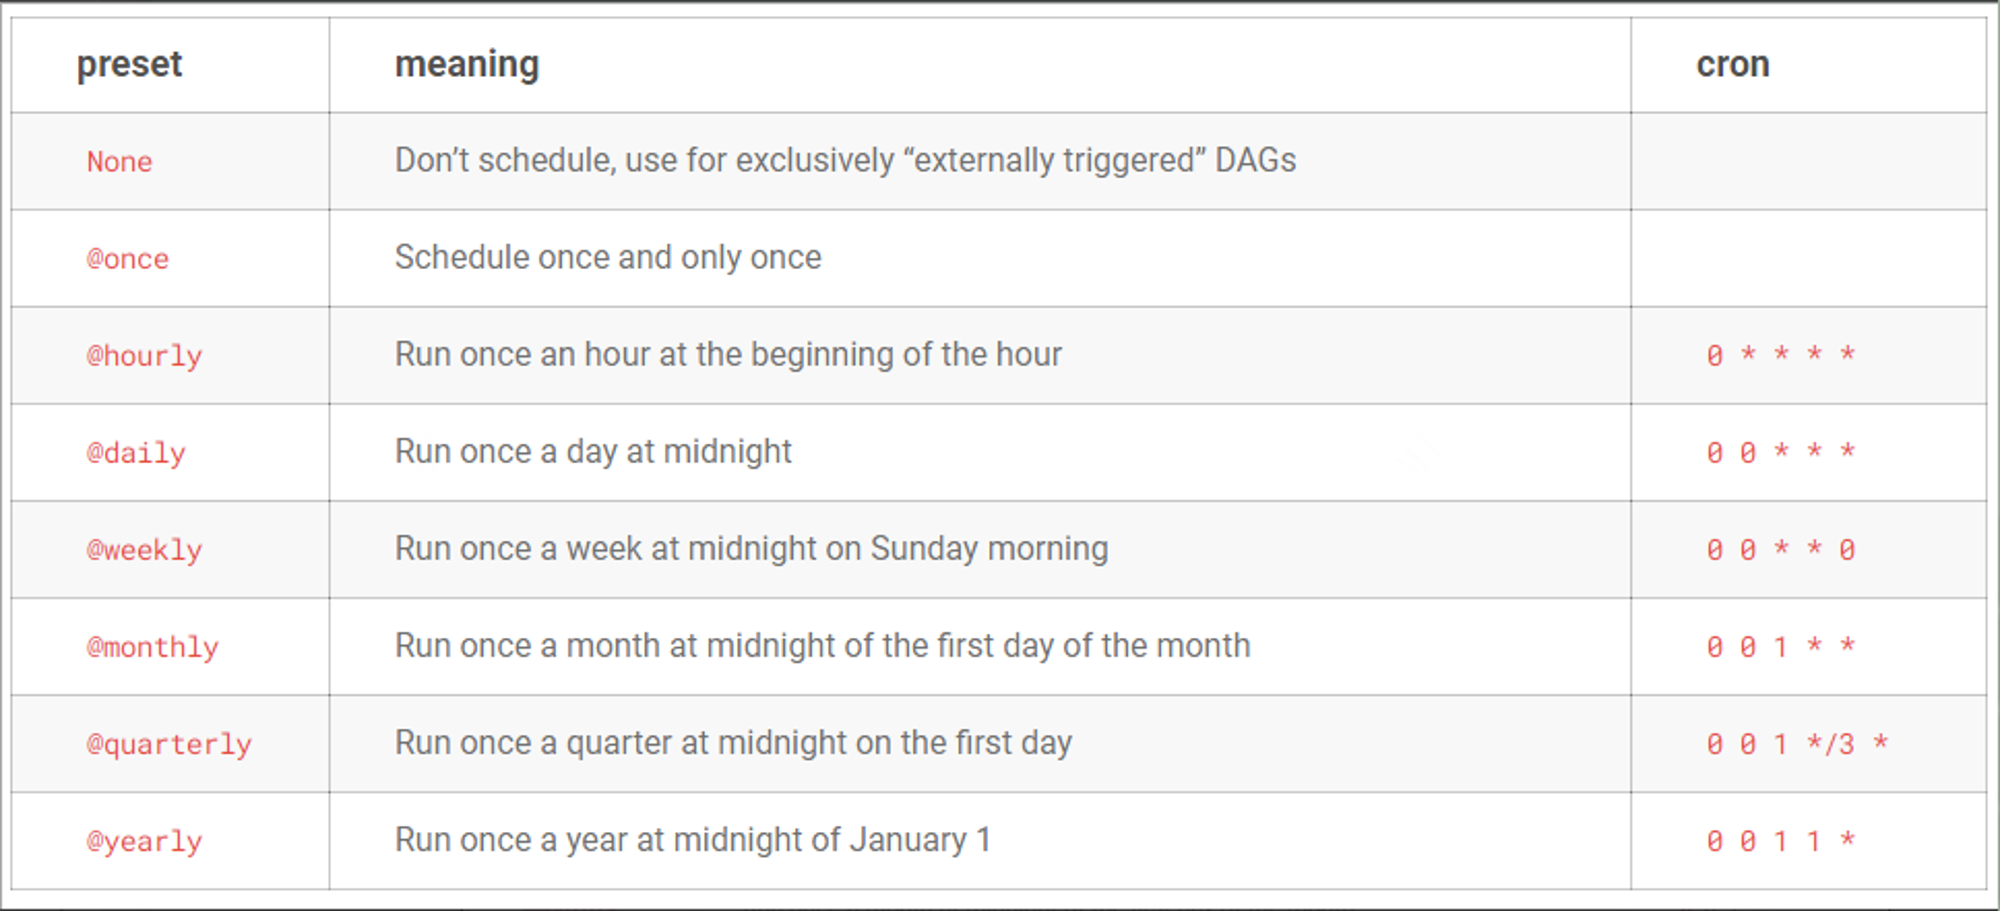Click the cron column header

[1733, 64]
